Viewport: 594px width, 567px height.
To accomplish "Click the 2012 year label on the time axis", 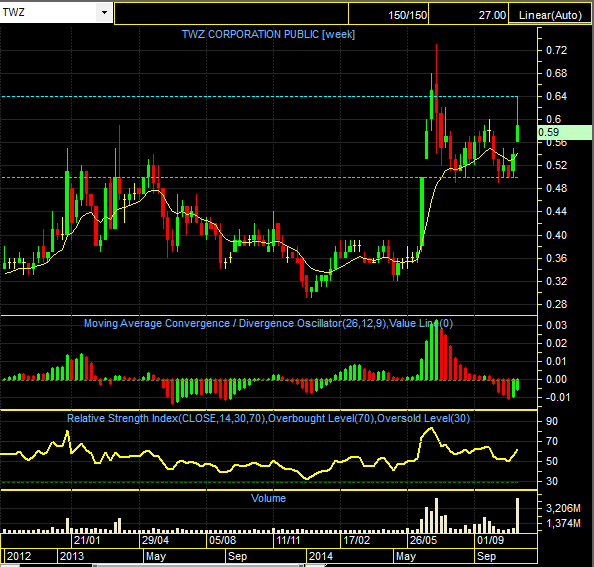I will 19,556.
